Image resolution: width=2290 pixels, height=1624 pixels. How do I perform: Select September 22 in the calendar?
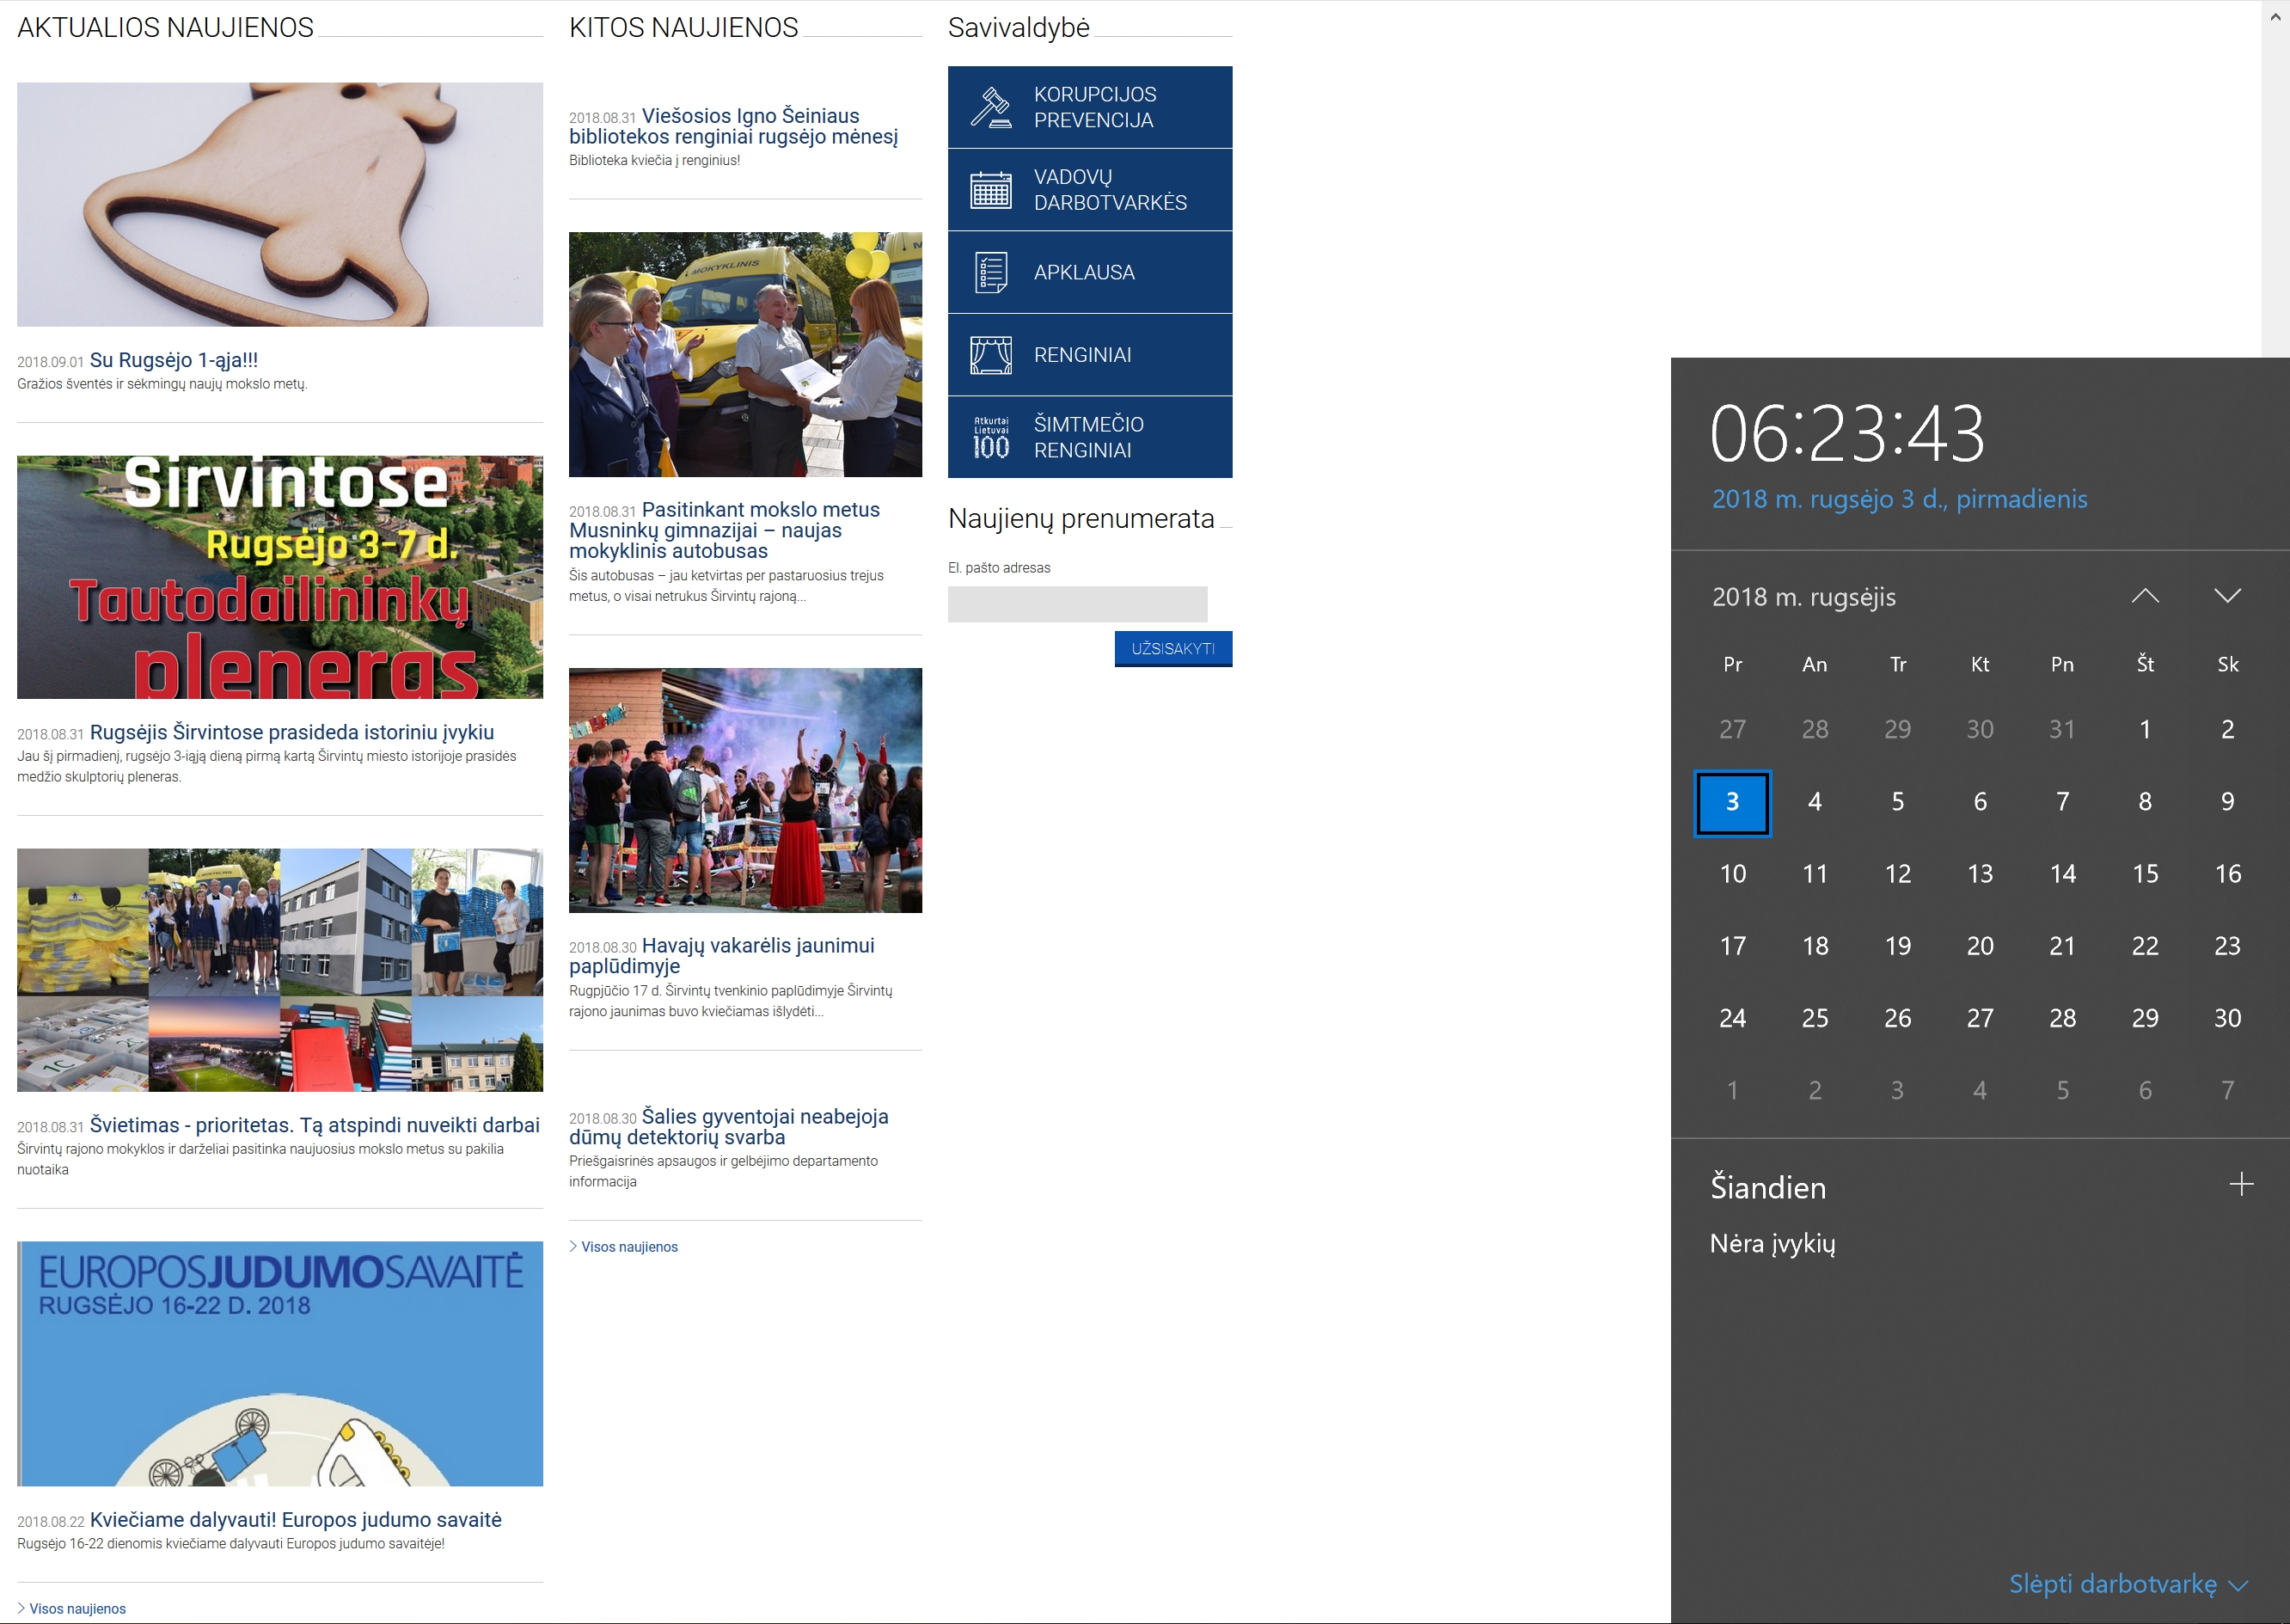[x=2144, y=946]
